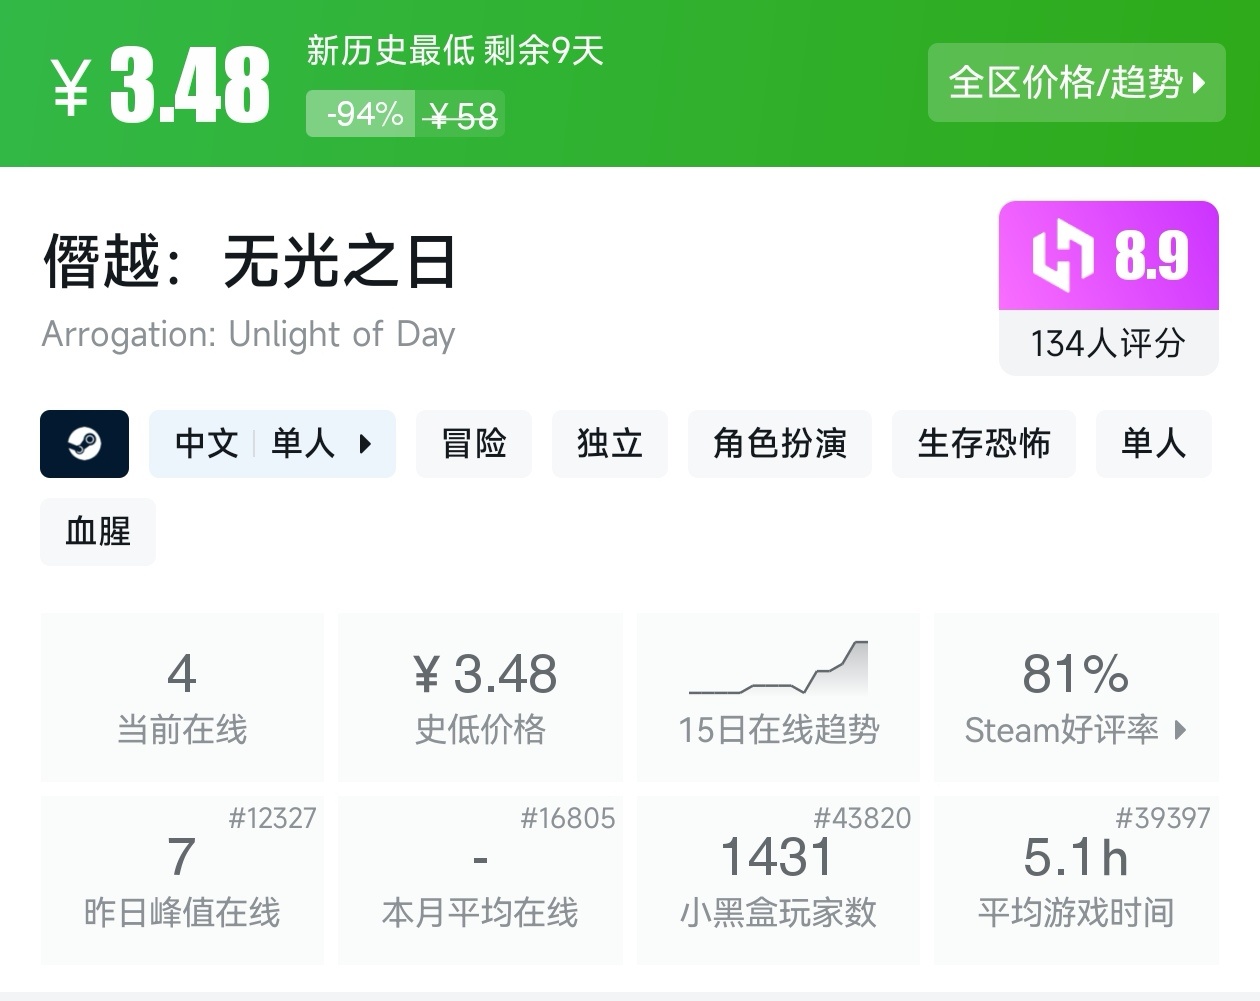The width and height of the screenshot is (1260, 1001).
Task: Open the 15日在线趋势 sparkline chart
Action: pos(779,669)
